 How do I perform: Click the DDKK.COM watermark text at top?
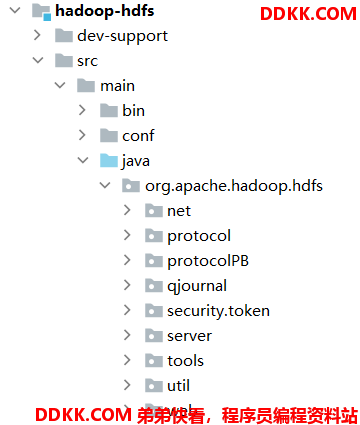[x=308, y=14]
